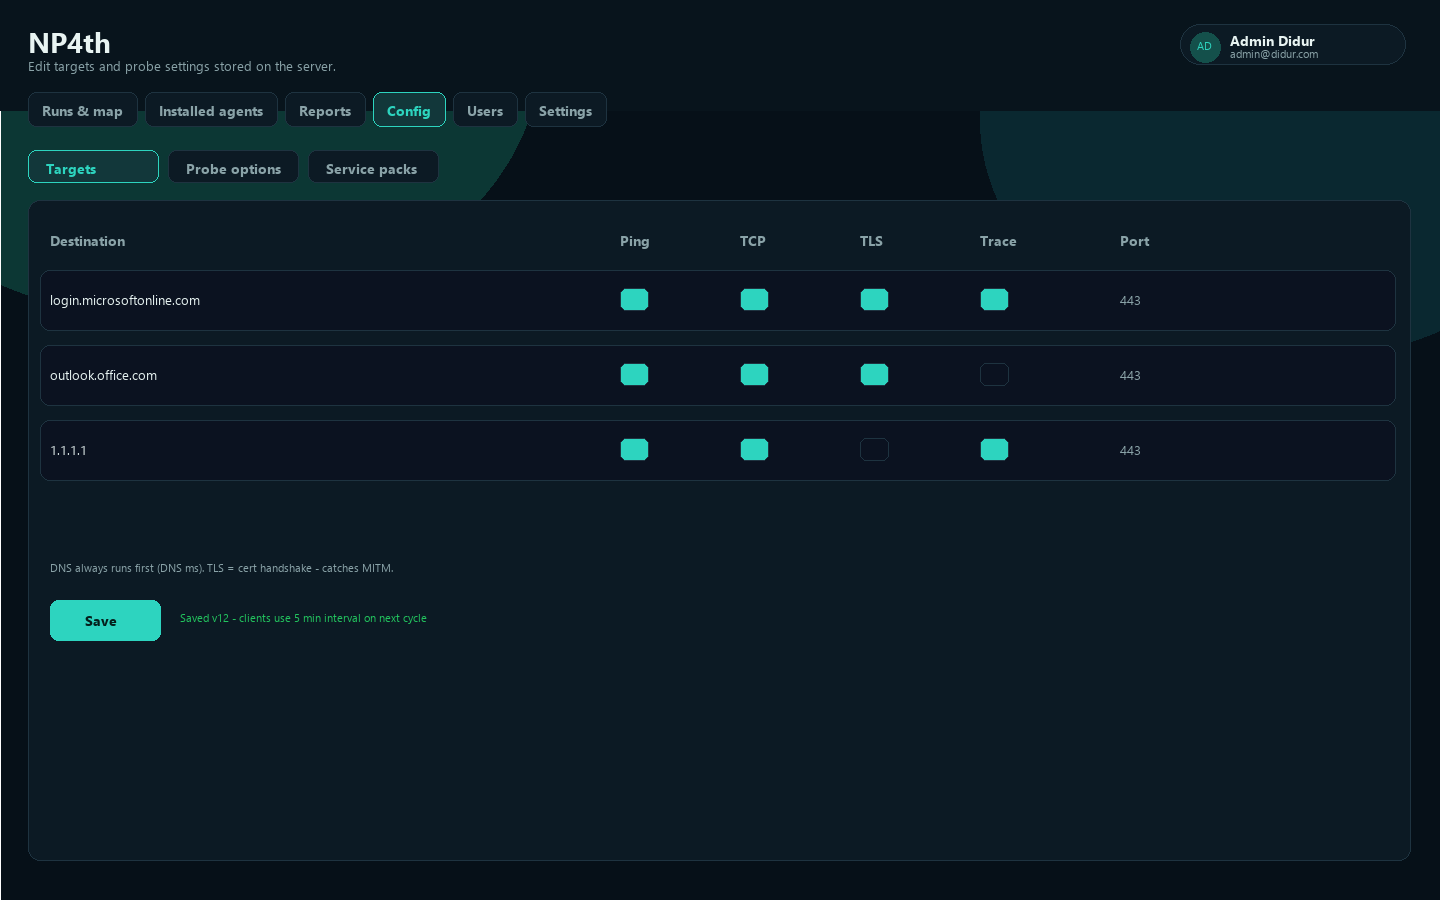Click the Port column header
Screen dimensions: 1440x900
pyautogui.click(x=1135, y=241)
